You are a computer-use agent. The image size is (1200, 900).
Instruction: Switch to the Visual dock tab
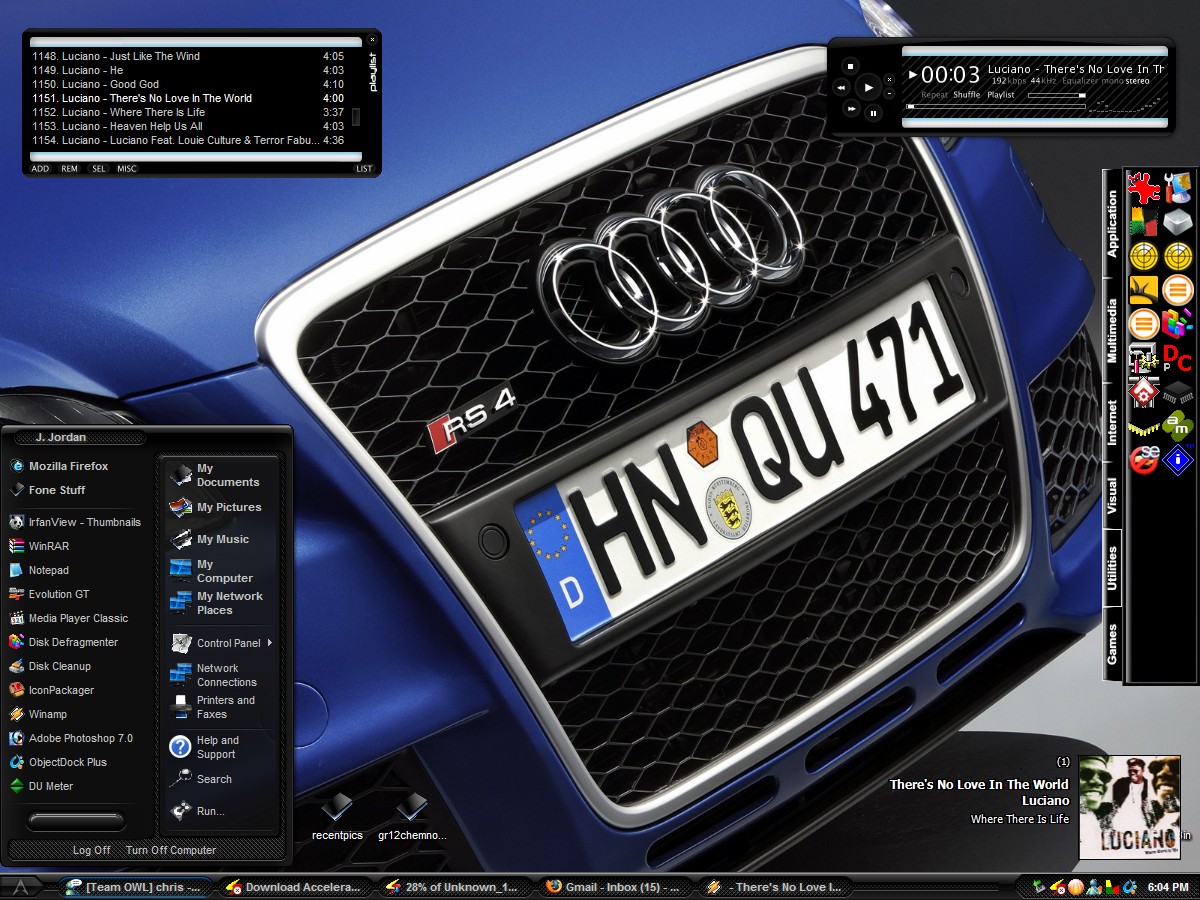1112,497
